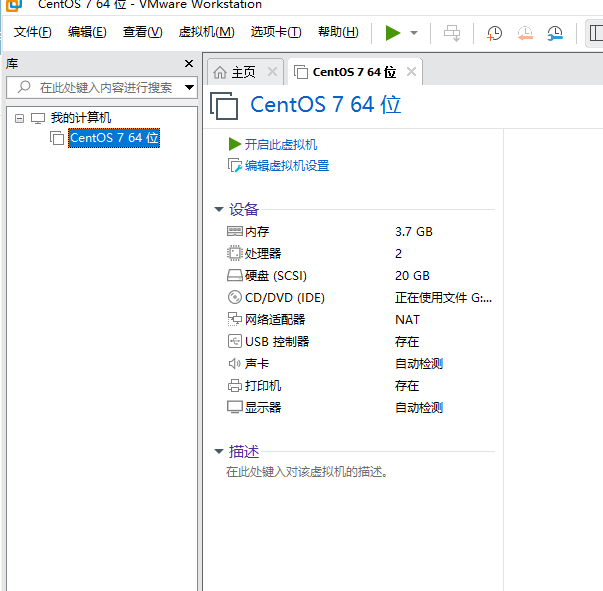Click the 开启此虚拟机 link
The height and width of the screenshot is (591, 603).
[281, 145]
